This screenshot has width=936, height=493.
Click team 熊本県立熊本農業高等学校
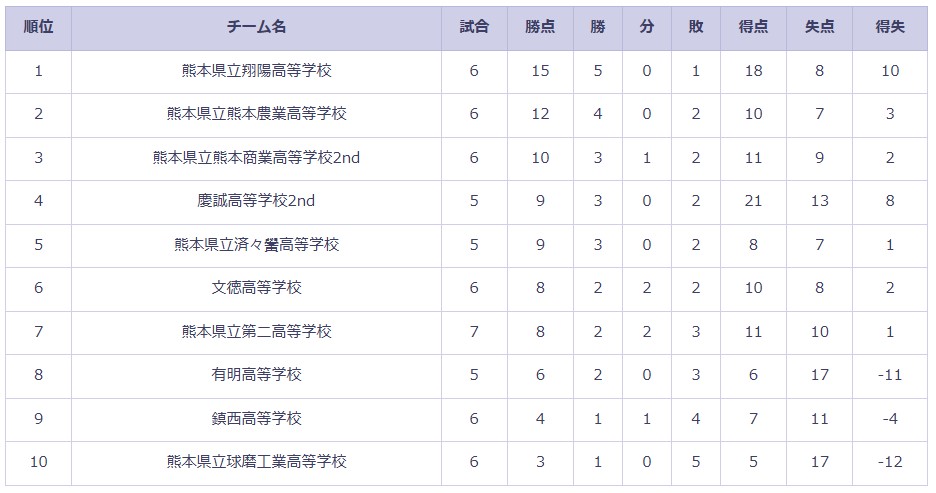pyautogui.click(x=257, y=114)
